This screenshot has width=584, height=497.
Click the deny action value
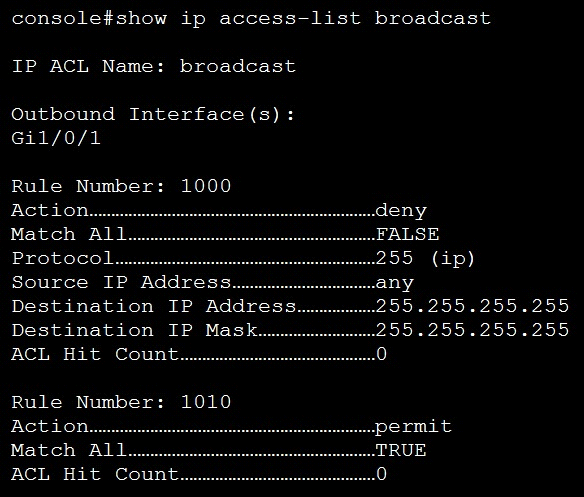pos(401,211)
